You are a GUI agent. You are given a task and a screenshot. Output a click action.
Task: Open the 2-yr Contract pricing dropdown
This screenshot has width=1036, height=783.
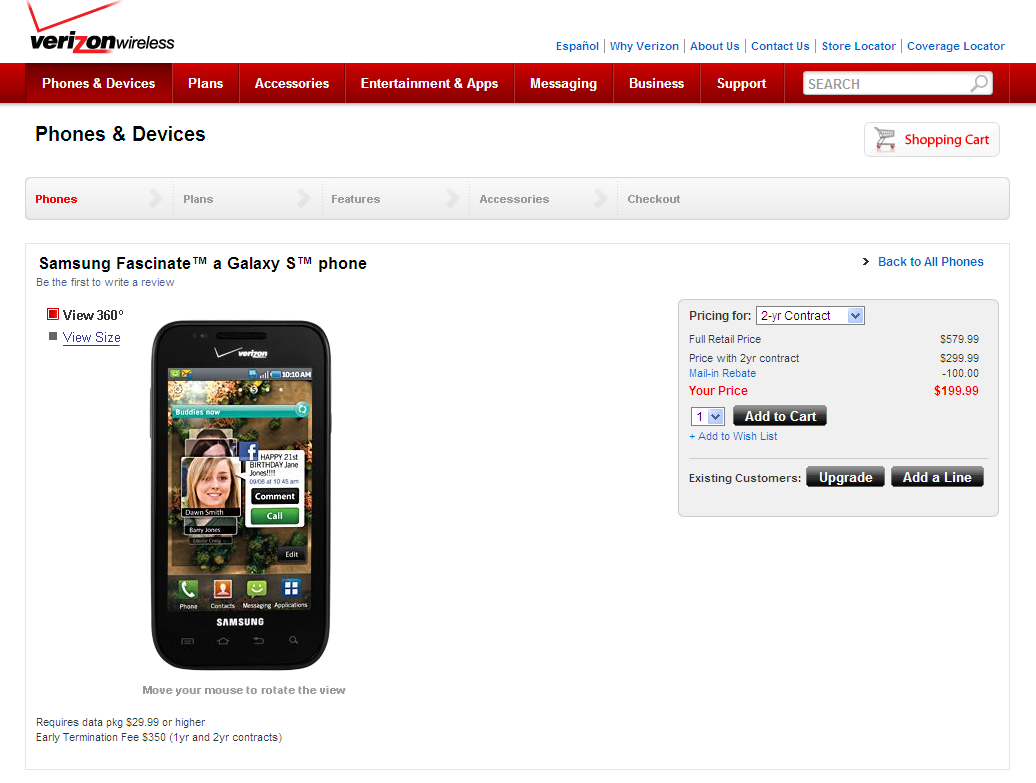tap(855, 315)
